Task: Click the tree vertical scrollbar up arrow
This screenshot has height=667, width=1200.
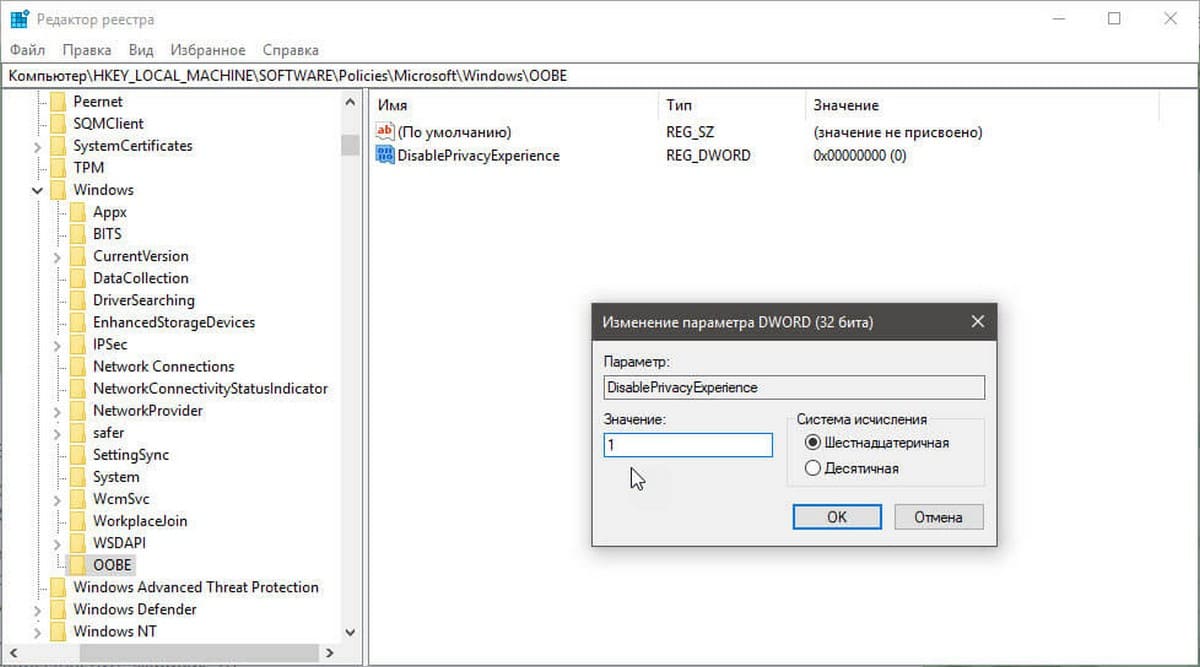Action: (350, 102)
